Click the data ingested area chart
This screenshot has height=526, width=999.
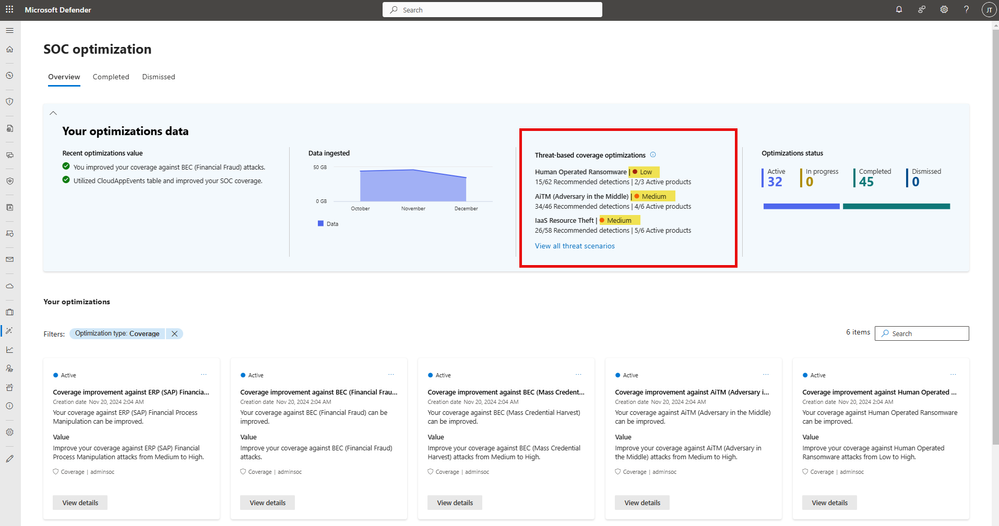coord(413,185)
